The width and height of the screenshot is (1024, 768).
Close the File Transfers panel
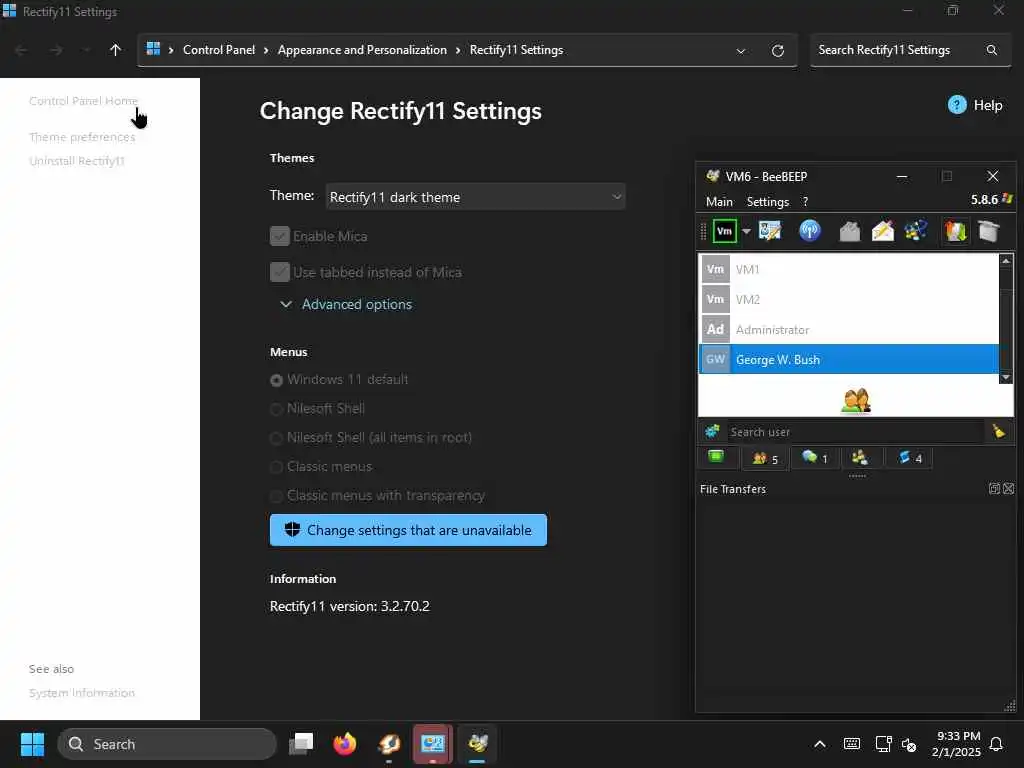pos(1008,488)
